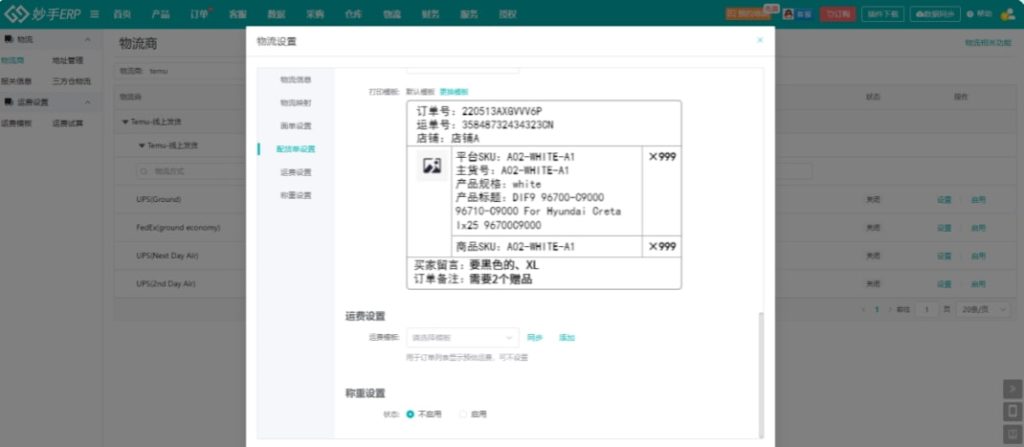1024x447 pixels.
Task: Open the 数据 top menu
Action: click(276, 14)
